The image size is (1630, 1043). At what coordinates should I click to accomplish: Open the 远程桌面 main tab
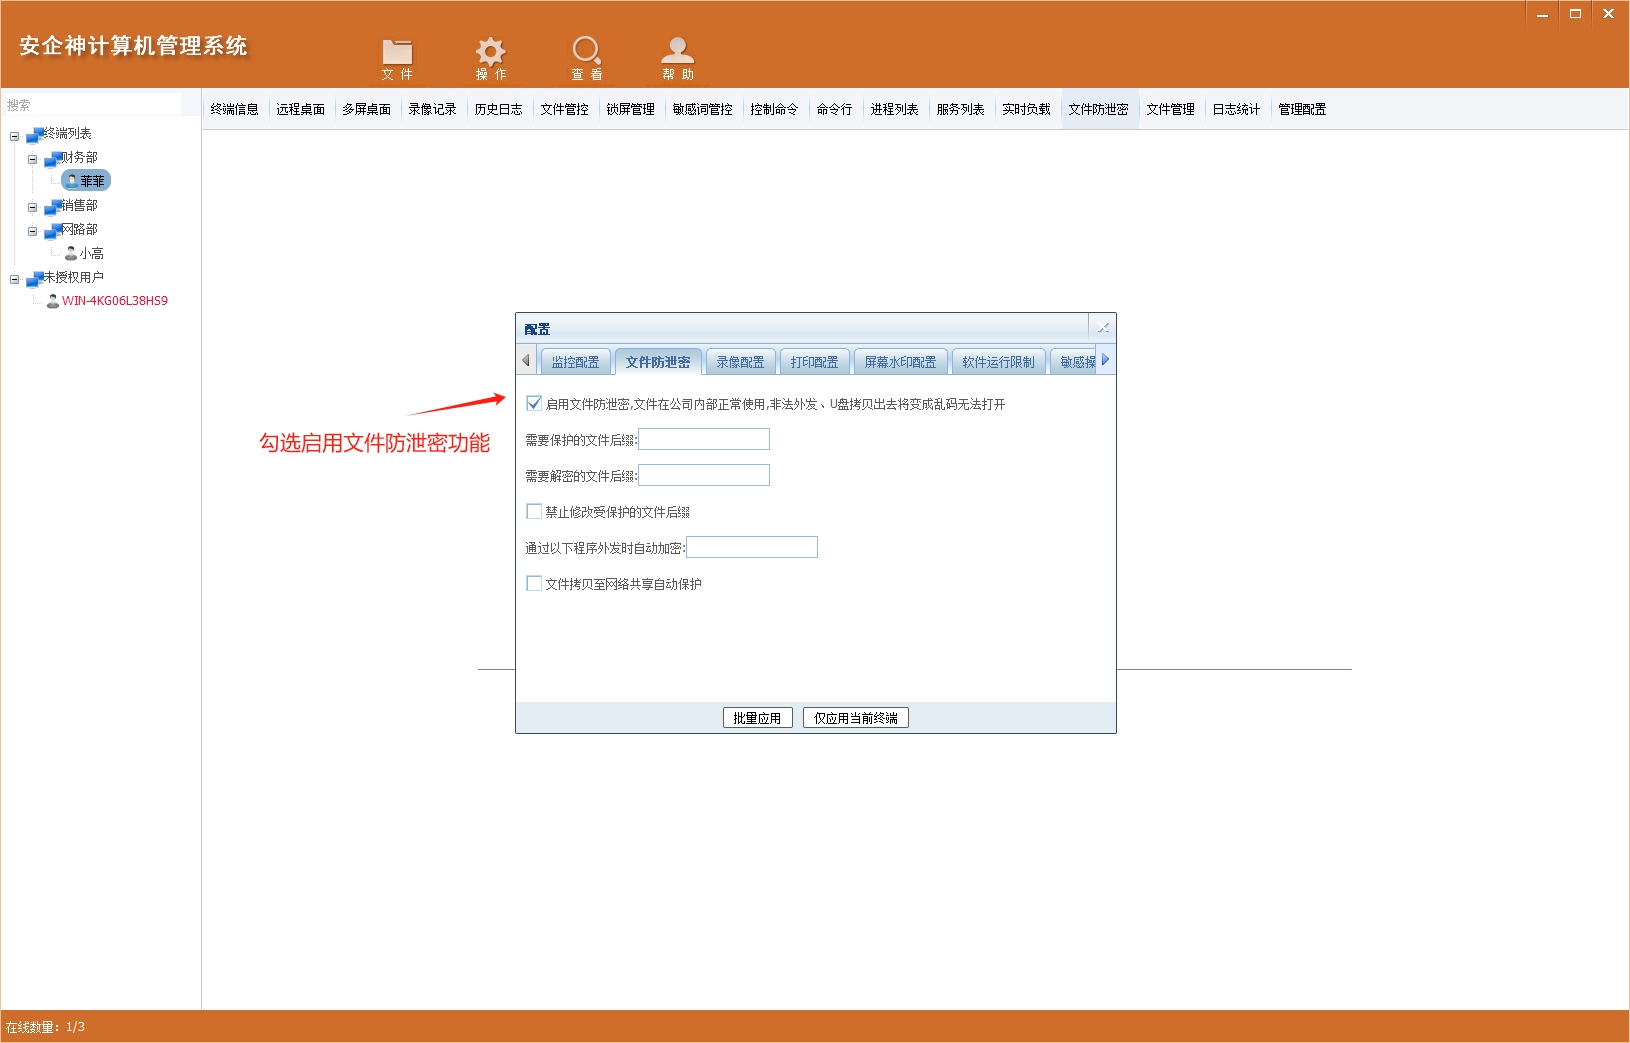click(x=301, y=109)
